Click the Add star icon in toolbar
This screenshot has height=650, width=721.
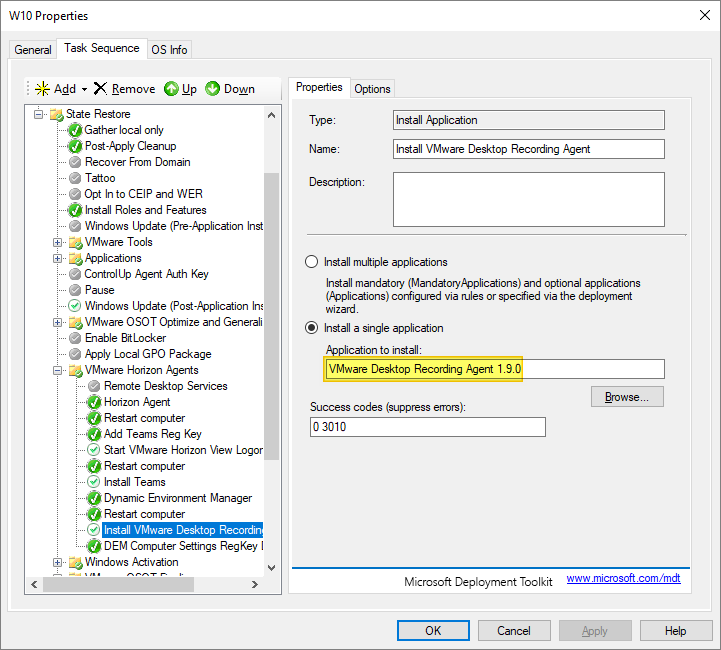pyautogui.click(x=42, y=89)
